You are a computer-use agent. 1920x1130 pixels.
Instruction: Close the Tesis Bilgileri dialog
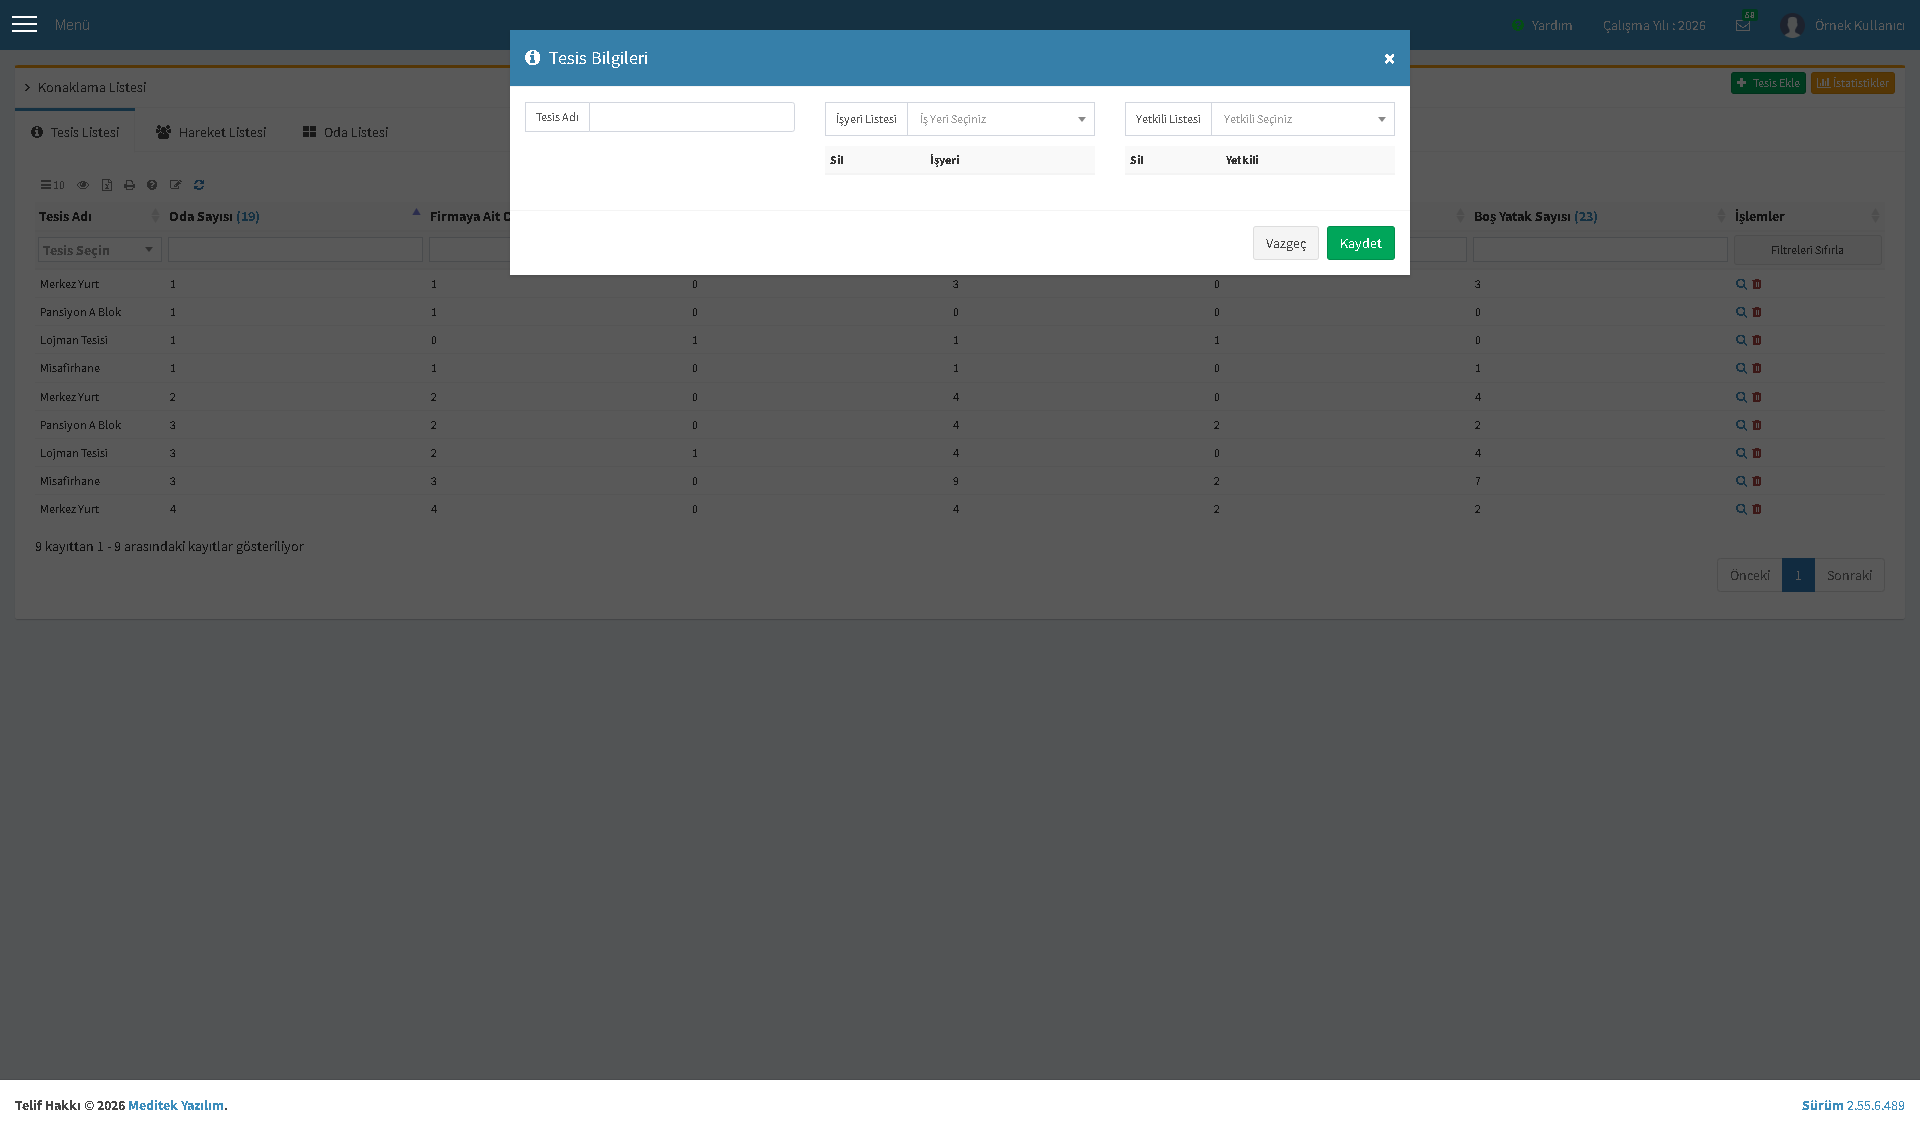click(1389, 59)
